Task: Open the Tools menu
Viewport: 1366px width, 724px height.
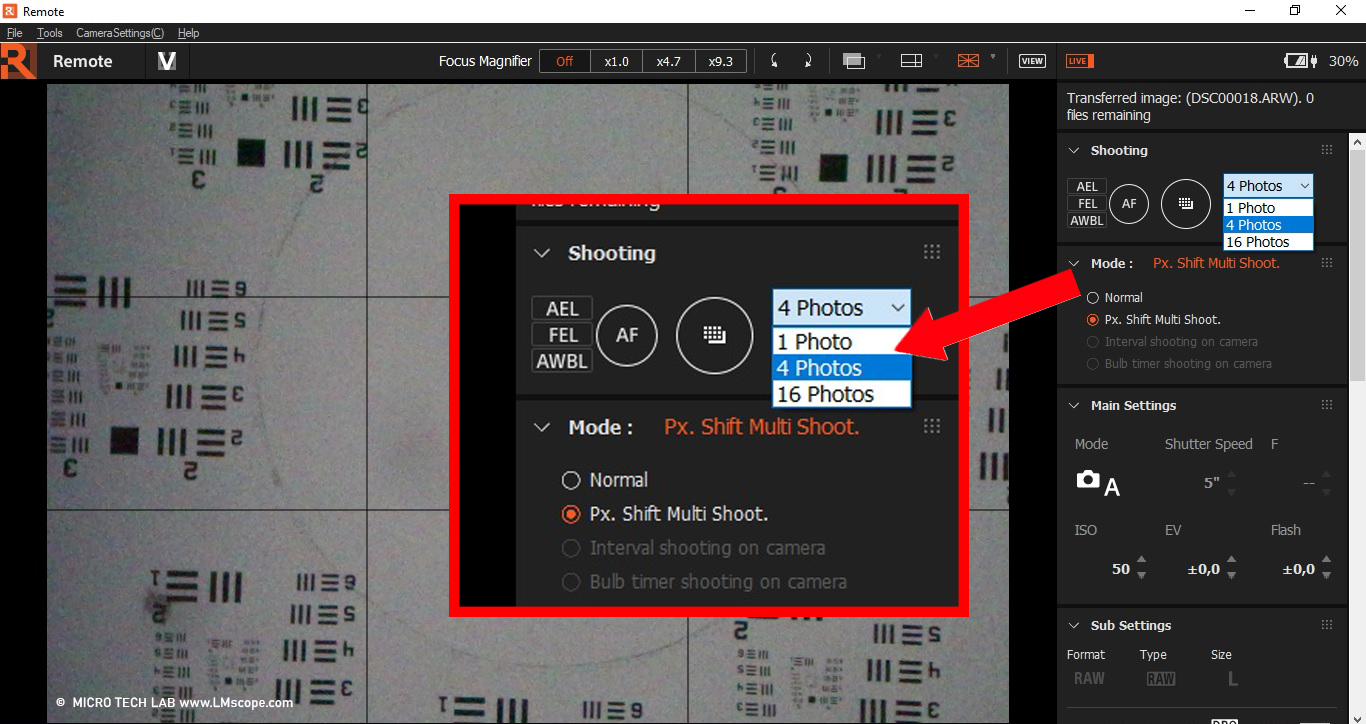Action: pos(49,32)
